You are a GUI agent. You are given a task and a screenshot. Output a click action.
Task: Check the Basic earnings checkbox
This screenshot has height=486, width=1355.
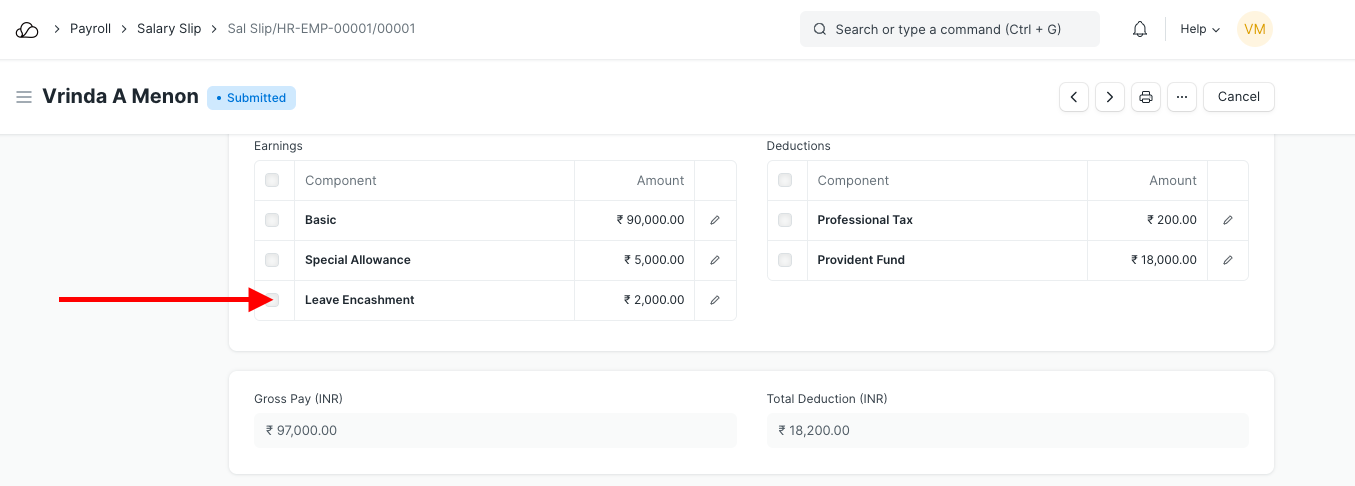272,220
